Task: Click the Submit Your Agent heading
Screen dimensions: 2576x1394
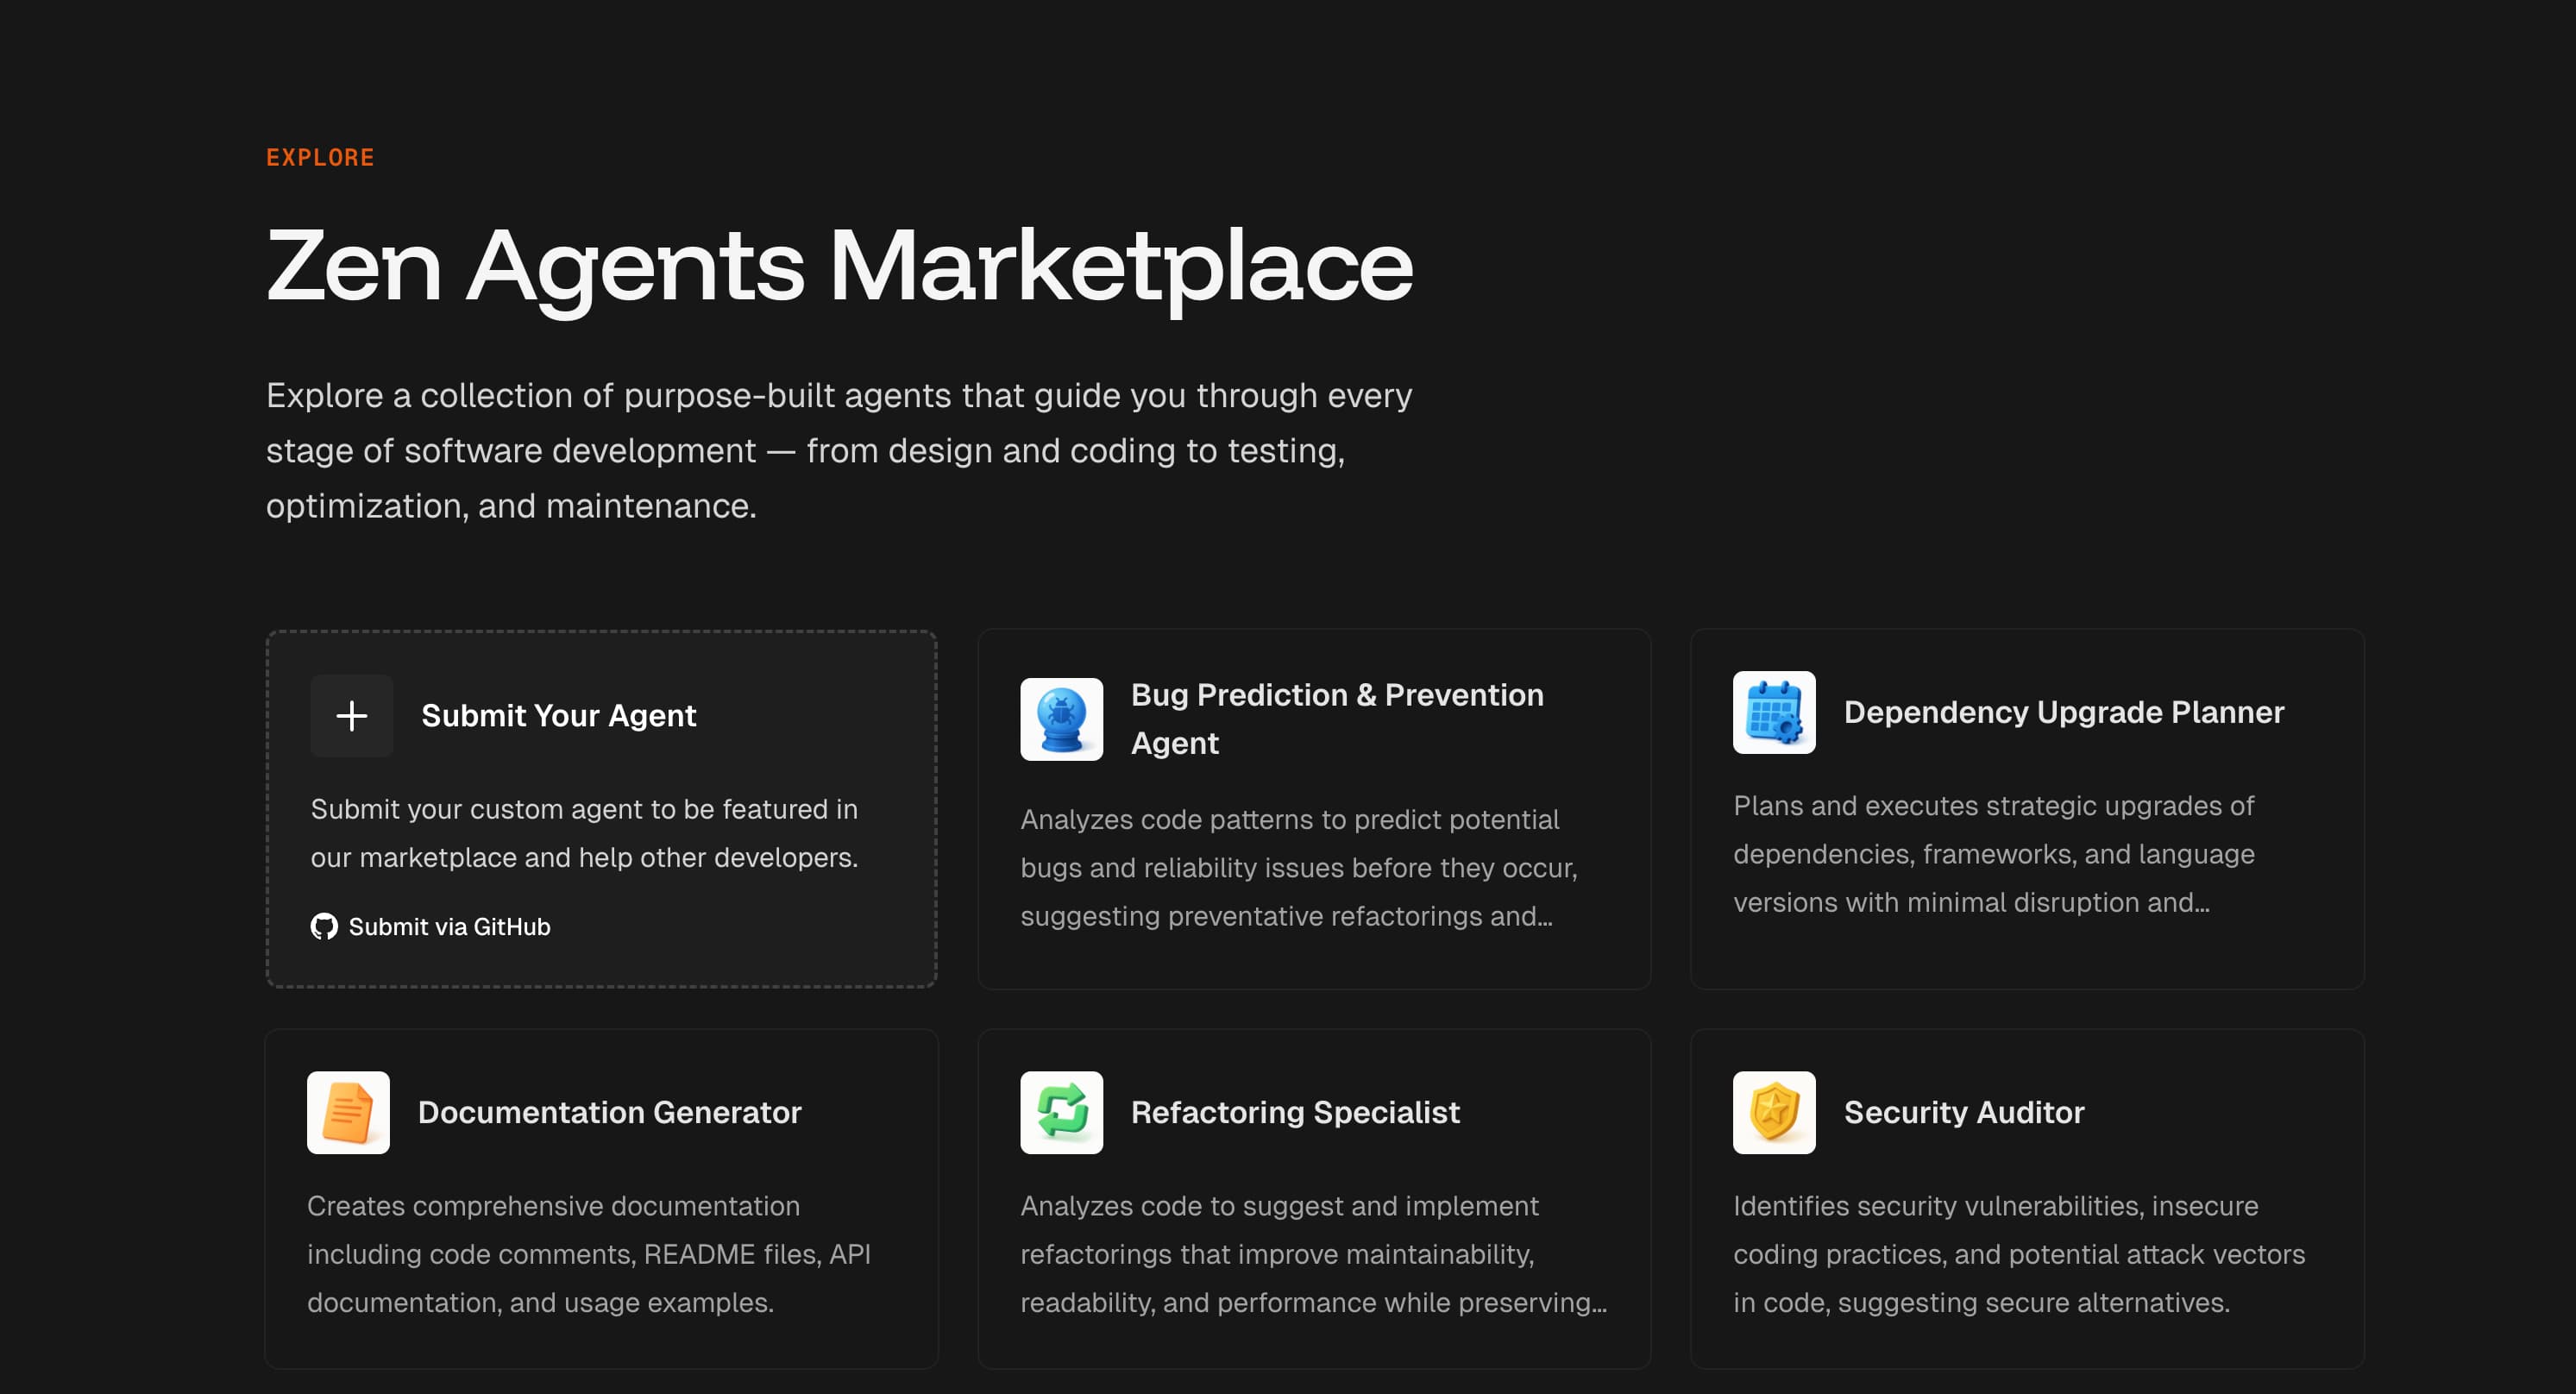Action: [x=559, y=715]
